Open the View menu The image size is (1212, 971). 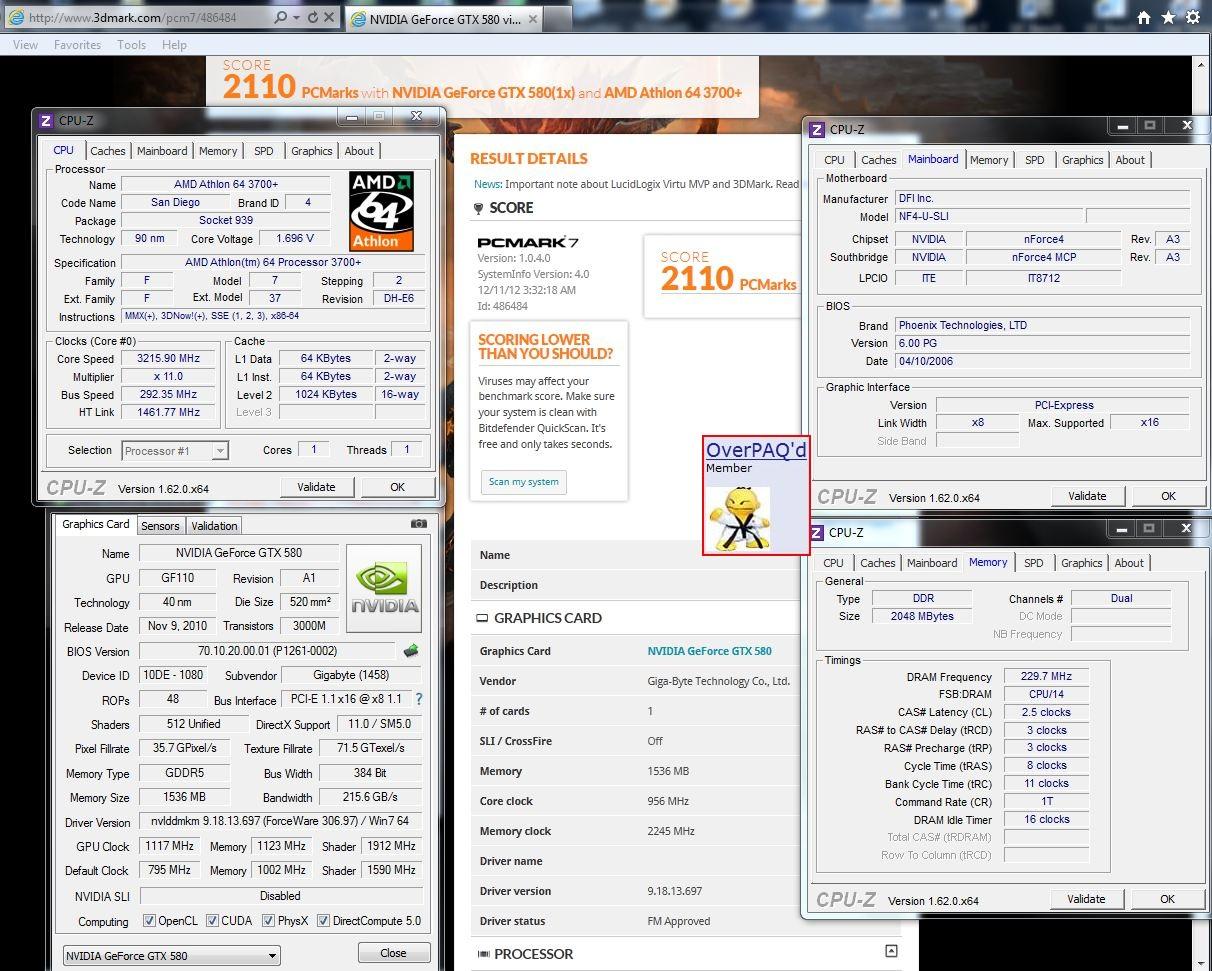pos(26,45)
